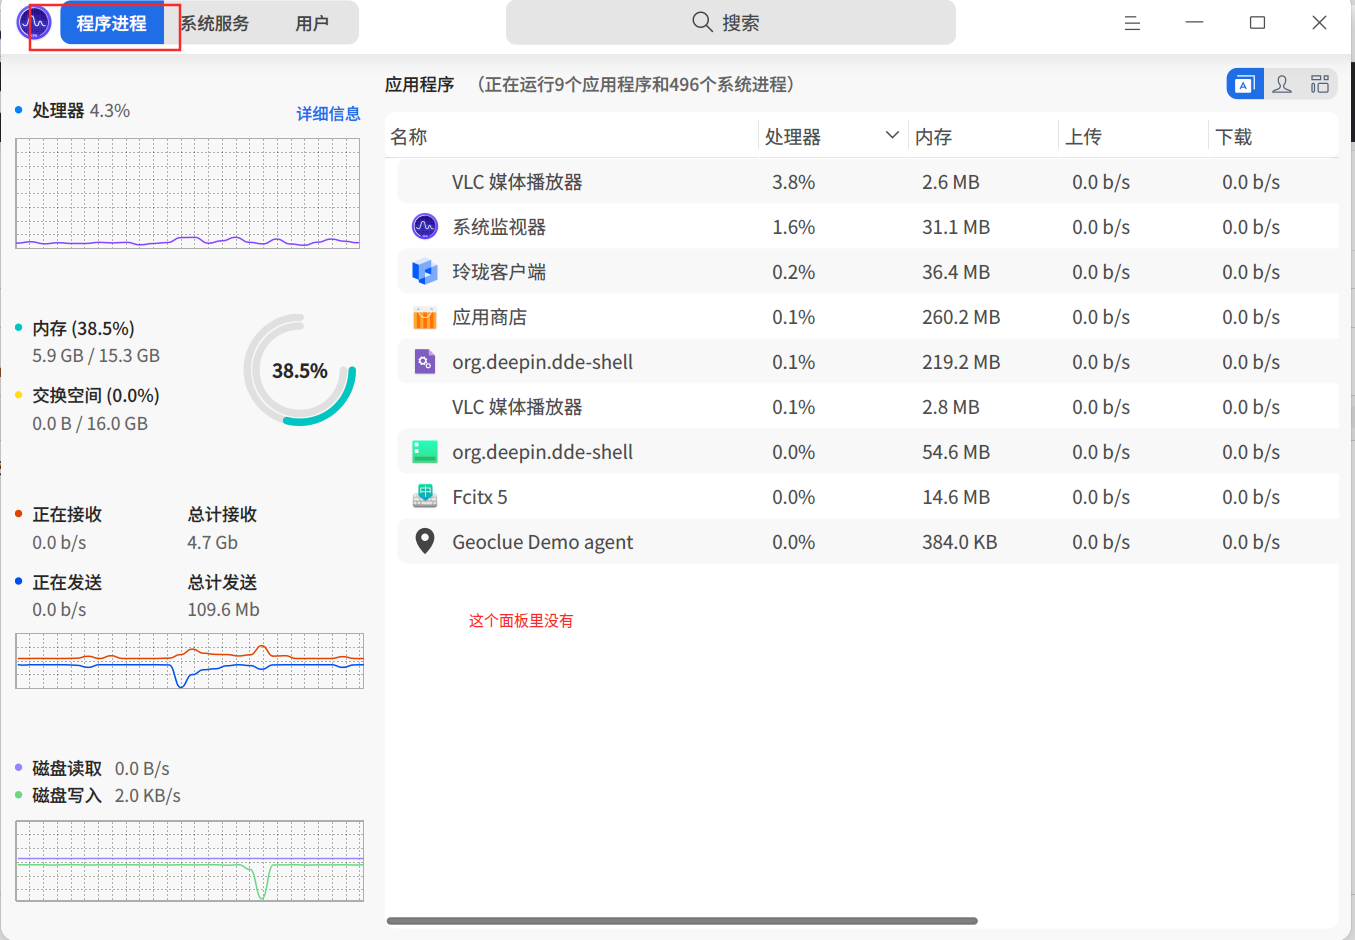The image size is (1355, 940).
Task: Open 详细信息 link for processor
Action: point(328,113)
